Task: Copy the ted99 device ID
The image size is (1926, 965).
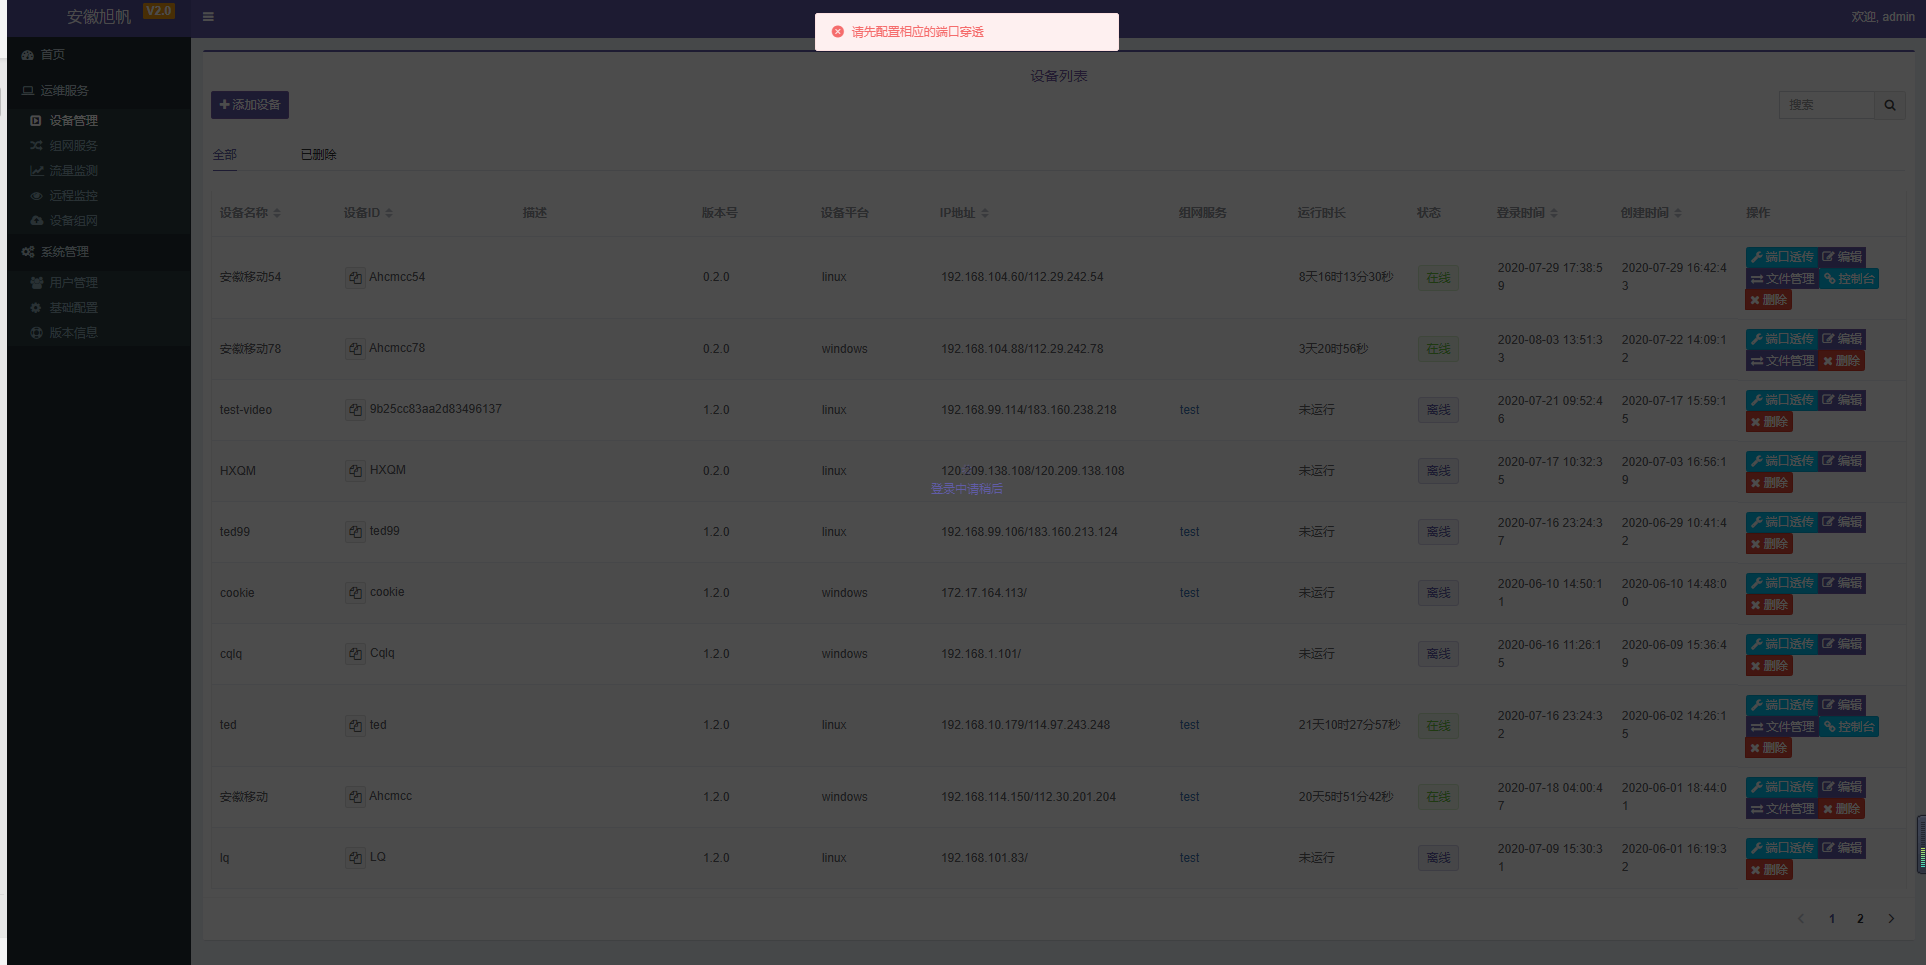Action: pos(355,532)
